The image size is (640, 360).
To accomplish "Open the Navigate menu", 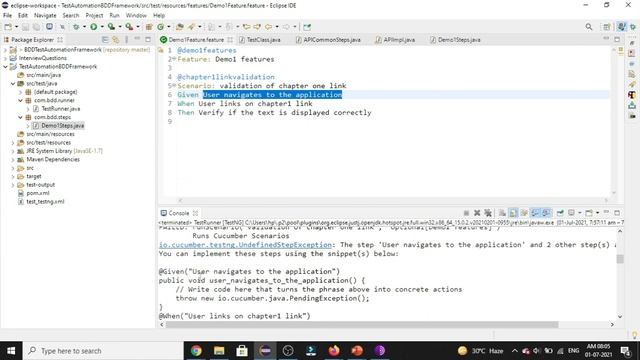I will point(45,16).
